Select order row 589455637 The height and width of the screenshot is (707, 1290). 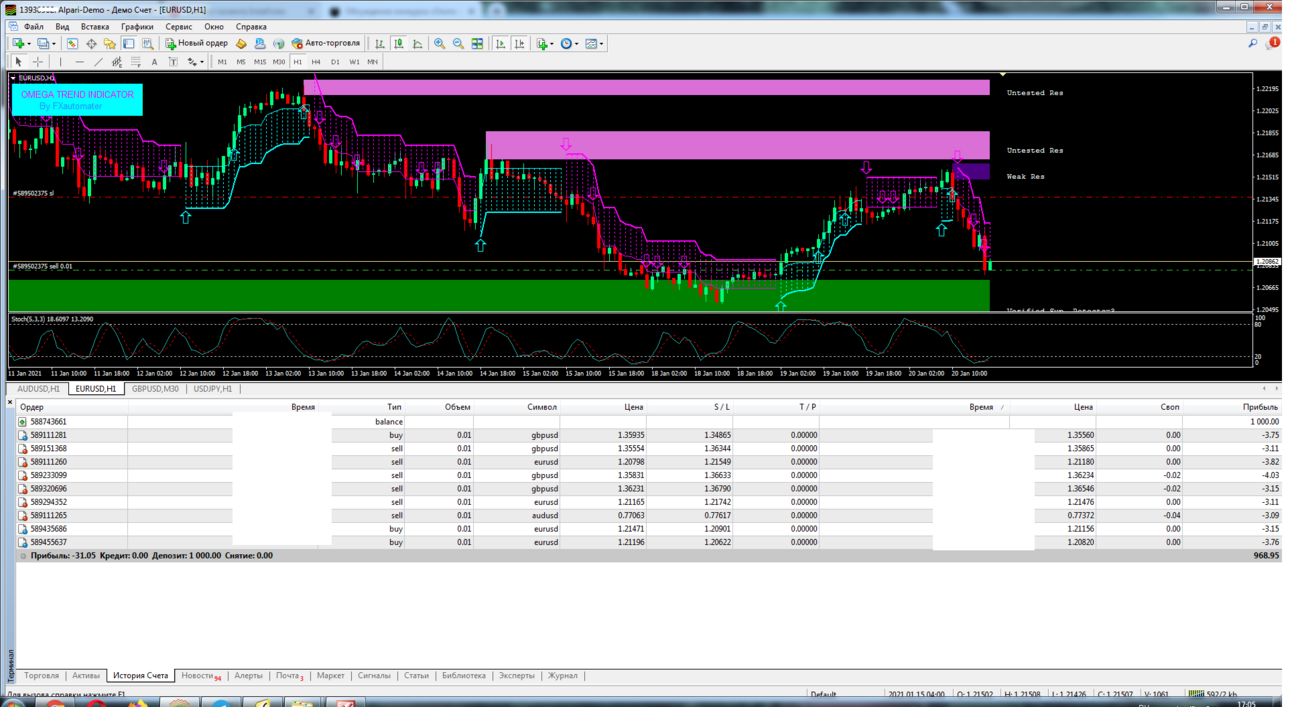pyautogui.click(x=648, y=542)
